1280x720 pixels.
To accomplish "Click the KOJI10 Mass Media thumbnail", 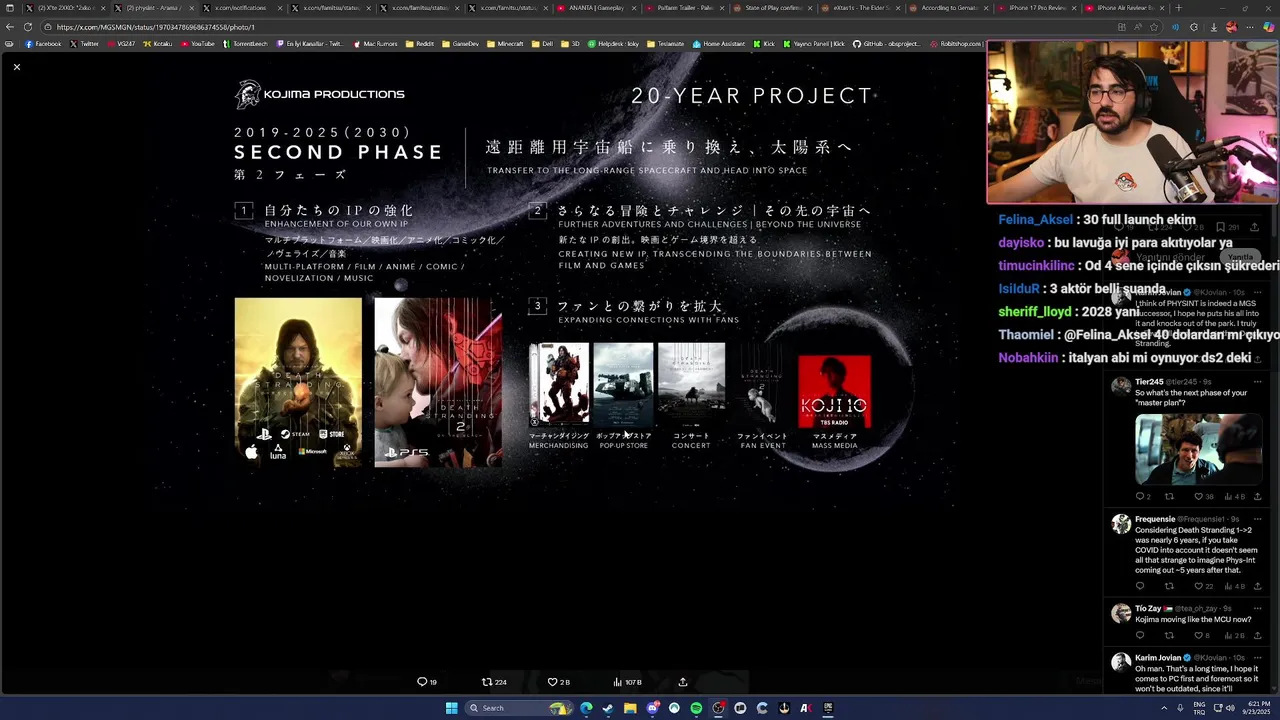I will point(834,392).
